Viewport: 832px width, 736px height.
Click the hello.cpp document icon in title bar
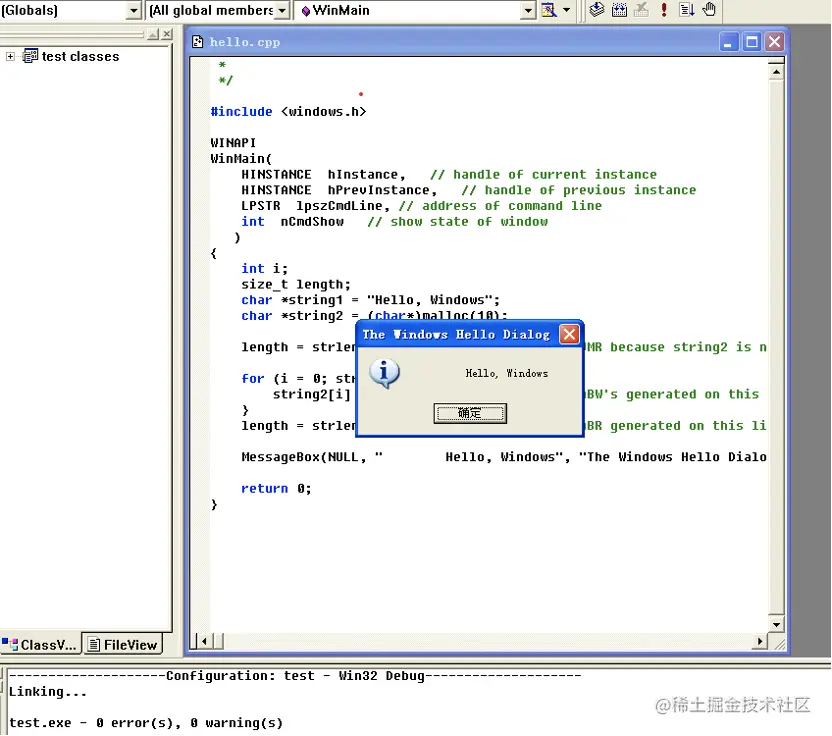pos(198,42)
